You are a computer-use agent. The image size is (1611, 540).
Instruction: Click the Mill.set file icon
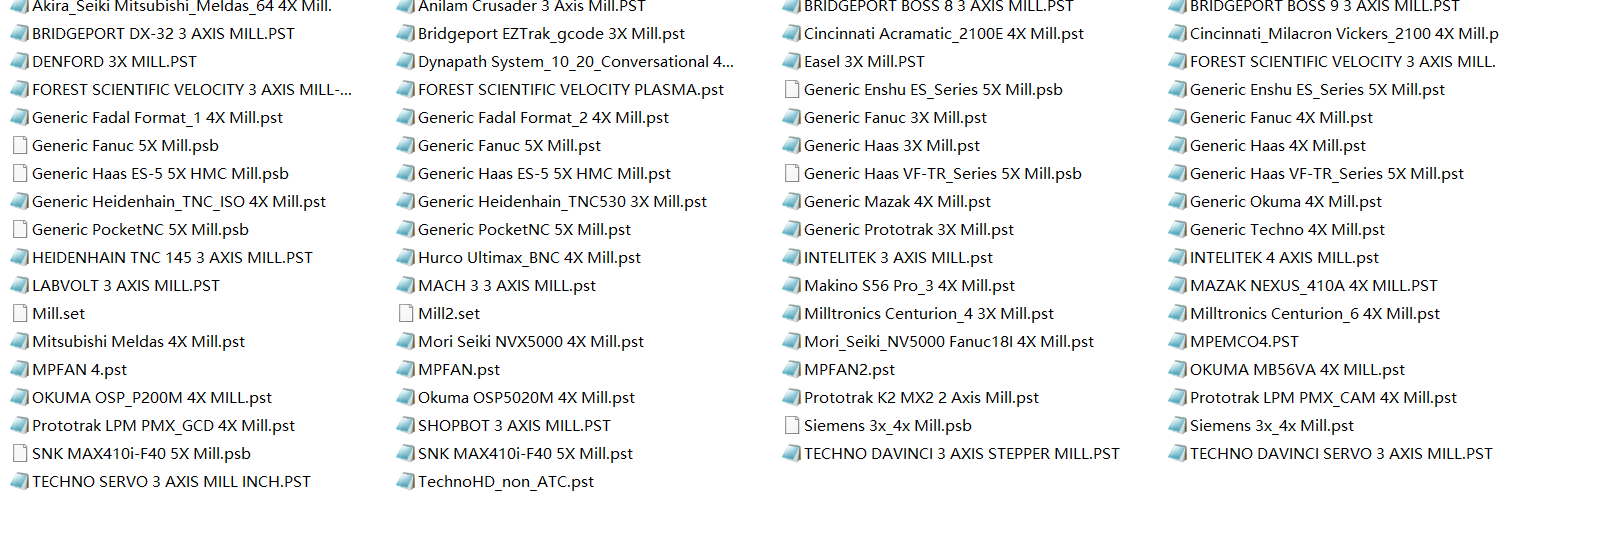[19, 313]
